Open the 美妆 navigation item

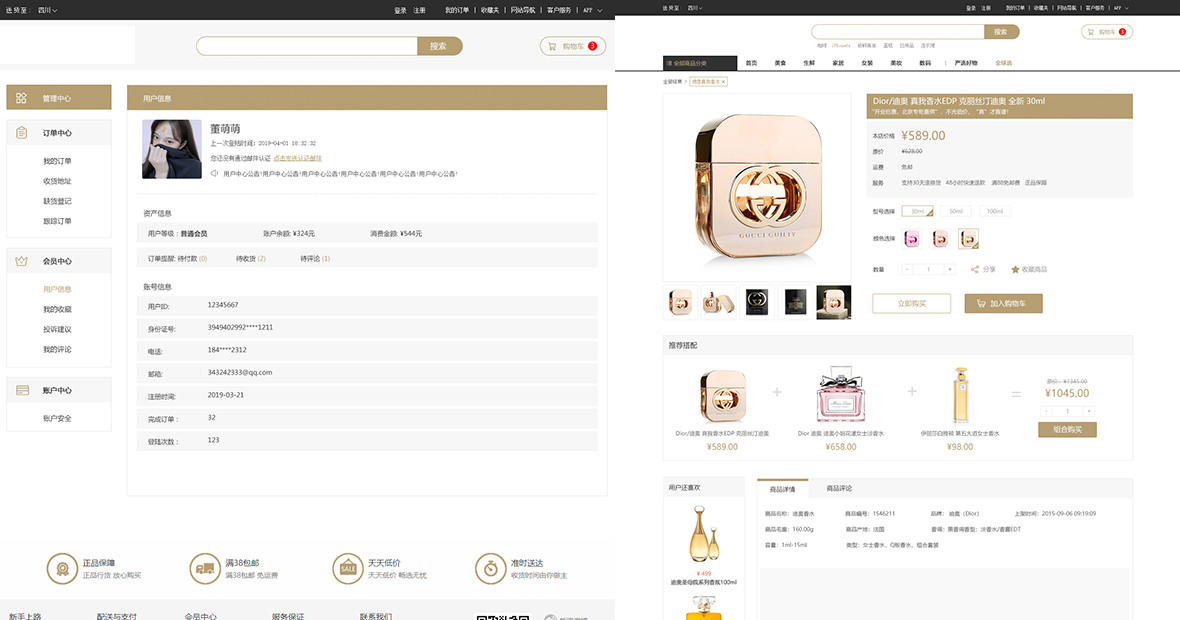click(896, 63)
